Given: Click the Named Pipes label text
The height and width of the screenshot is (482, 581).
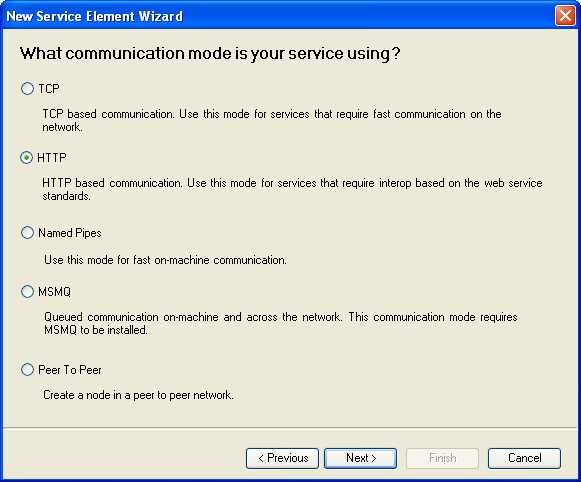Looking at the screenshot, I should (70, 233).
